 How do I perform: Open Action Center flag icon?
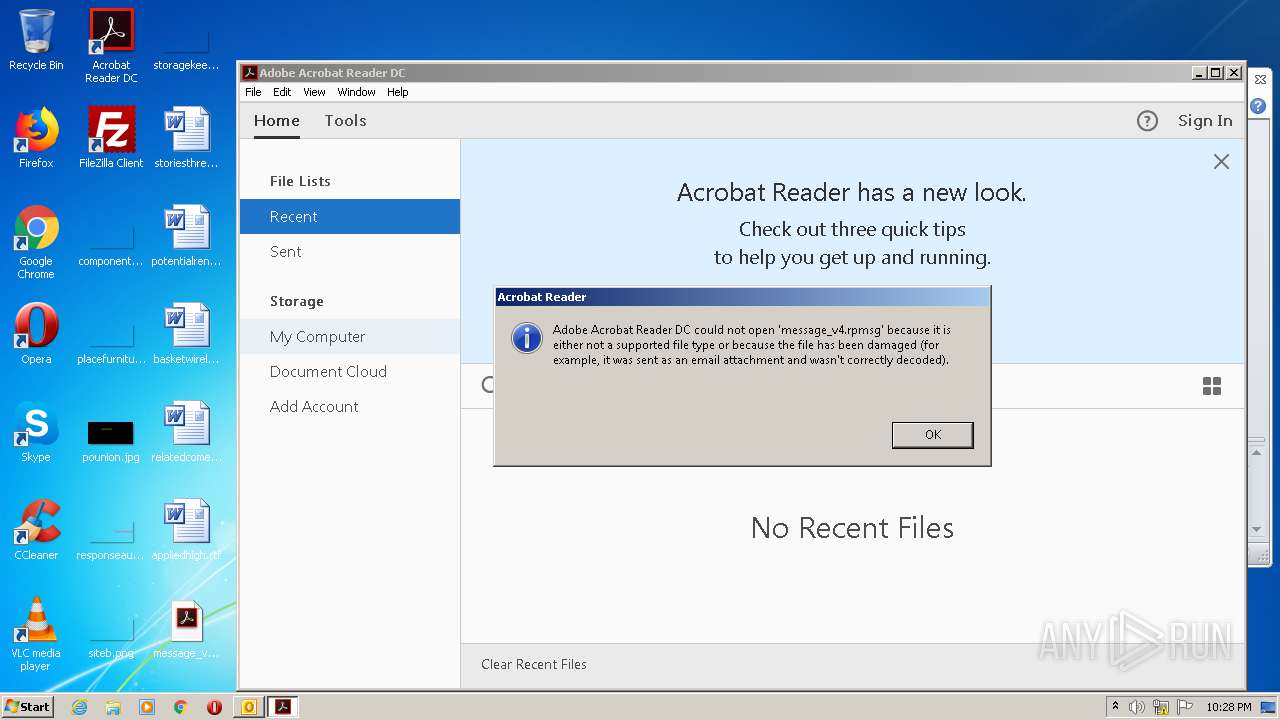[1184, 707]
